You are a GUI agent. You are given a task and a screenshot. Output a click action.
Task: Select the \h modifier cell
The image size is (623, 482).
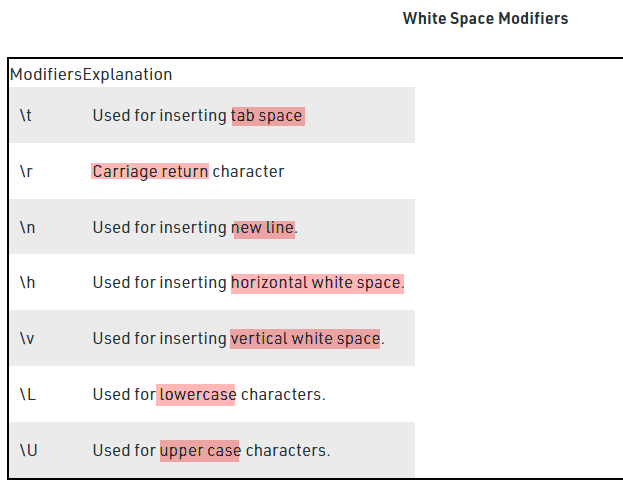(27, 283)
